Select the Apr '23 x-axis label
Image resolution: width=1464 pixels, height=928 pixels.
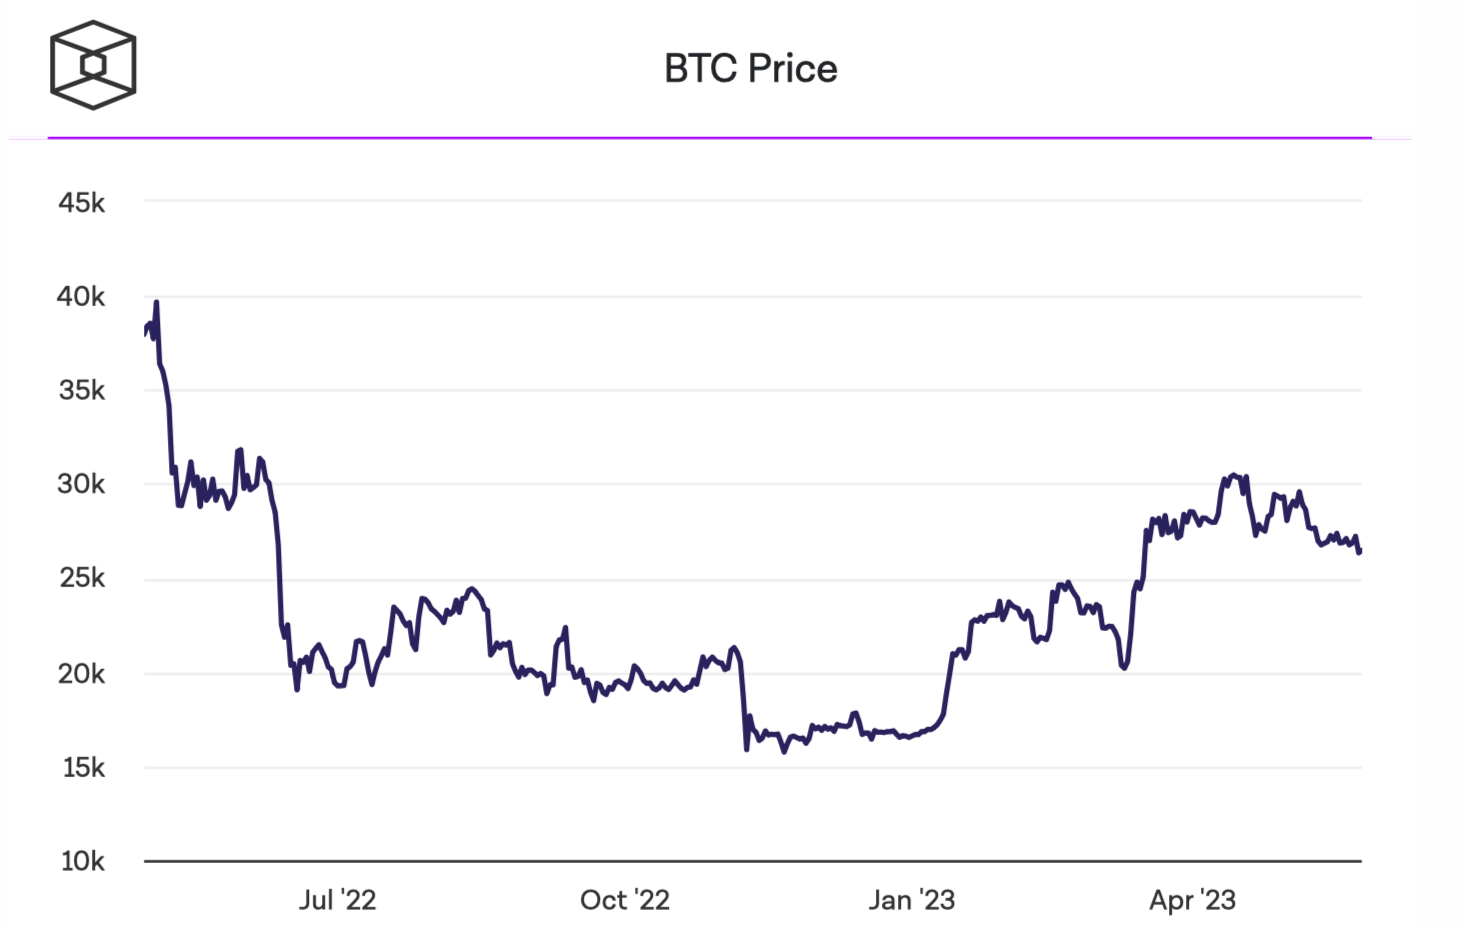(x=1192, y=901)
